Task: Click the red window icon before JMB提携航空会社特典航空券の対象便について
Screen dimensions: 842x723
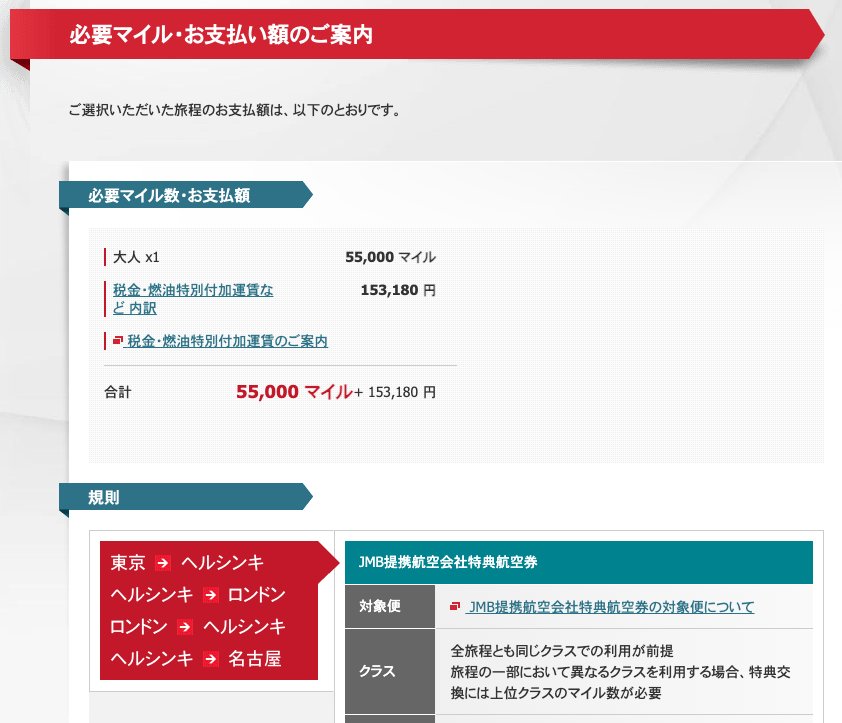Action: pyautogui.click(x=455, y=606)
